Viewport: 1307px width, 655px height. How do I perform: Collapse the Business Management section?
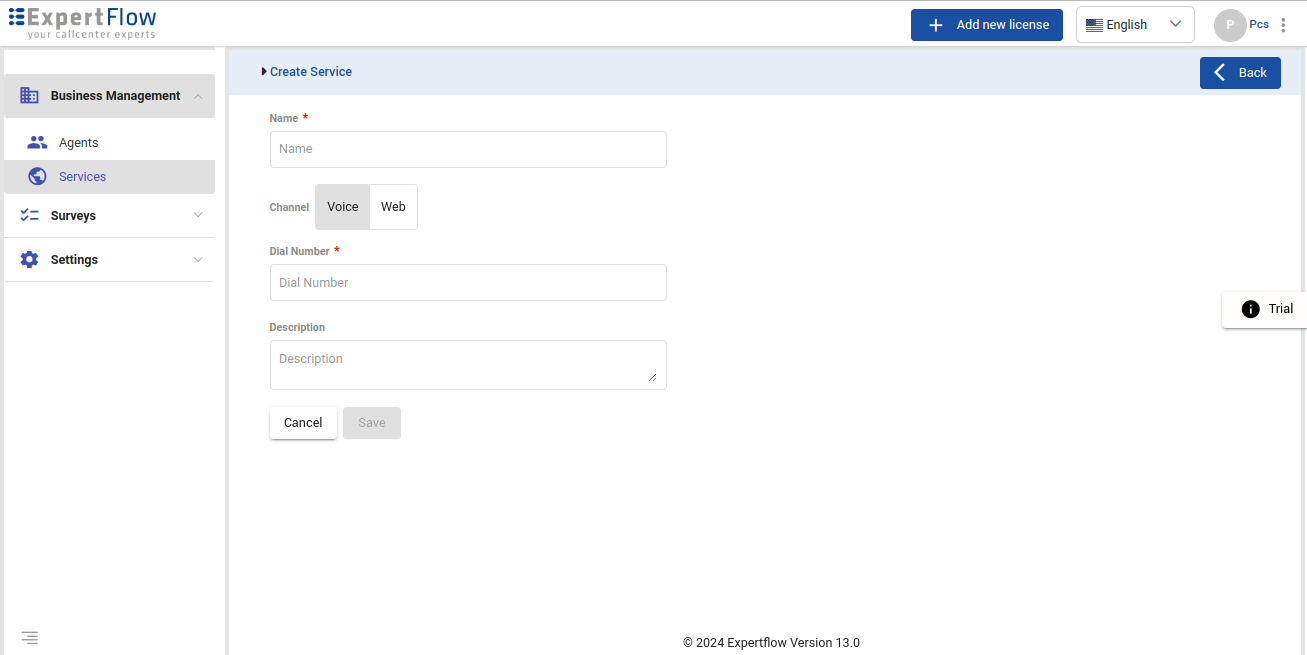click(198, 96)
